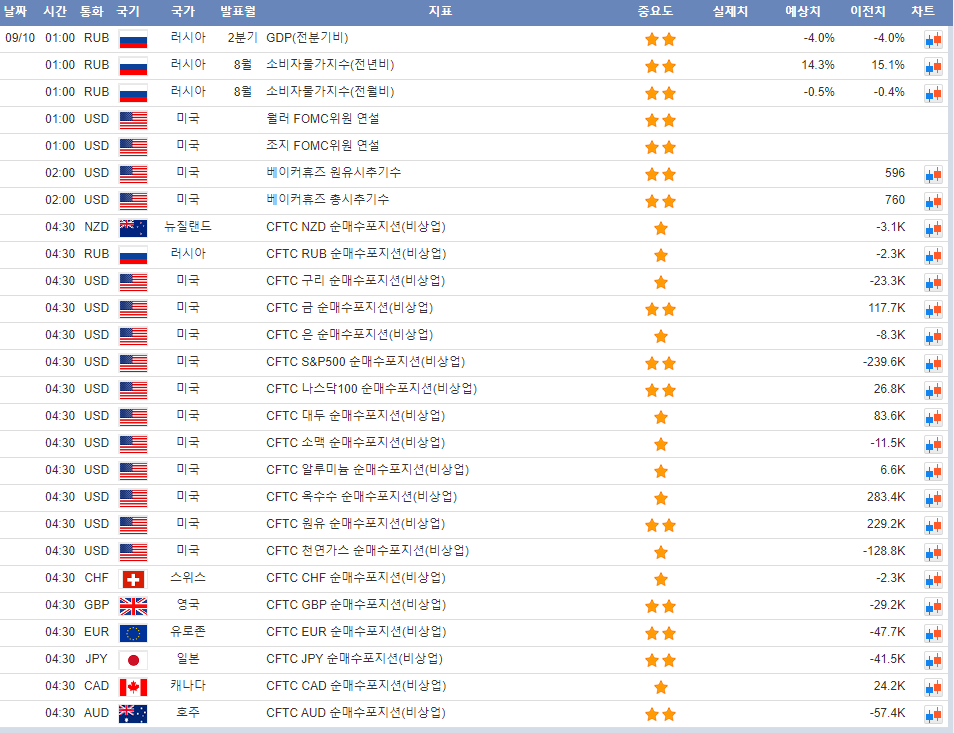Show chart for CFTC 원유 순매수포지션 row
954x733 pixels.
click(933, 525)
